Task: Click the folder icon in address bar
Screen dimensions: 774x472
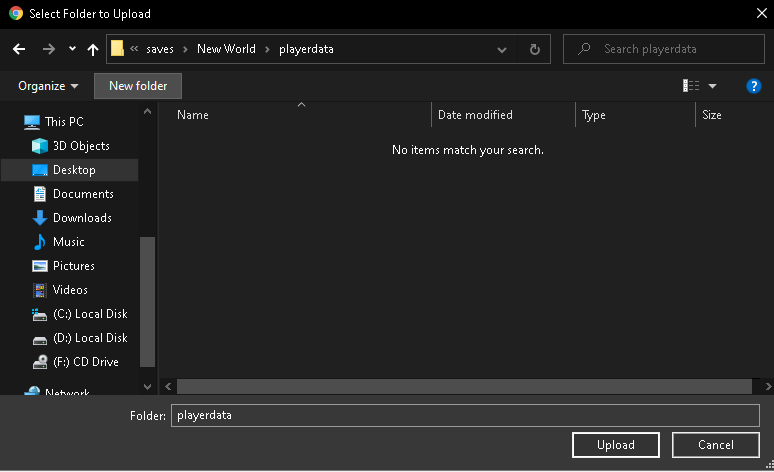Action: [x=117, y=48]
